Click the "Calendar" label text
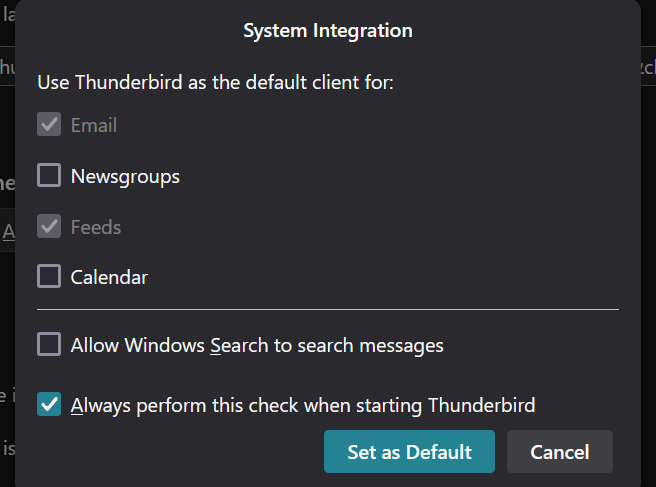This screenshot has height=487, width=656. 109,277
